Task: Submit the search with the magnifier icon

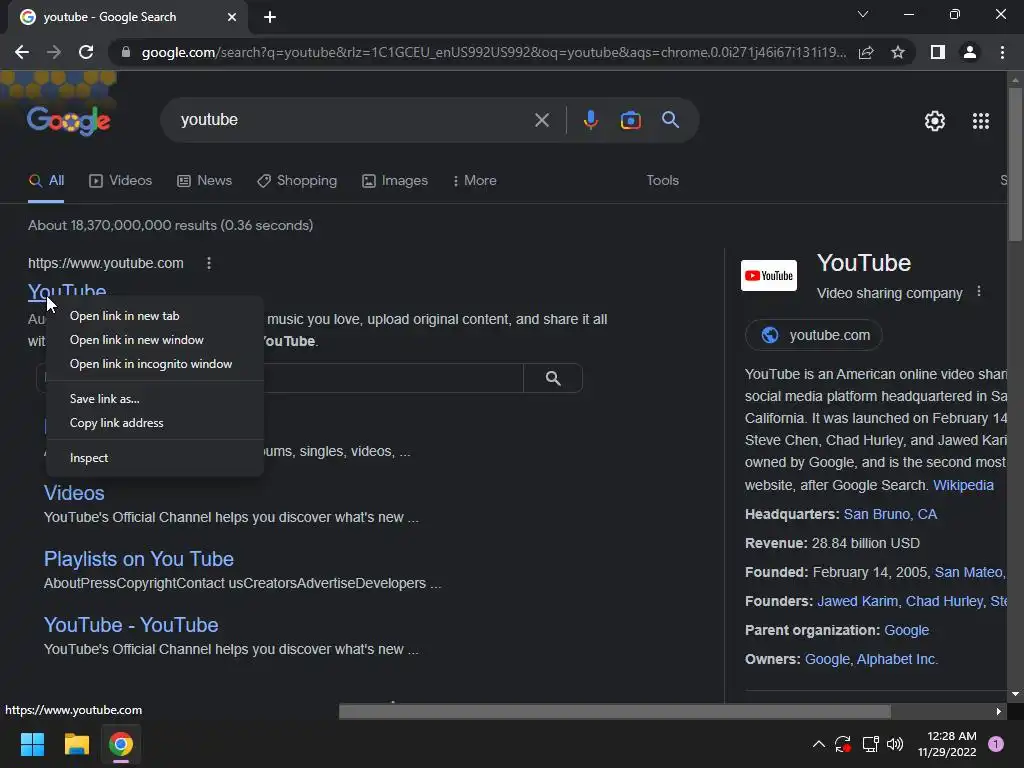Action: point(671,120)
